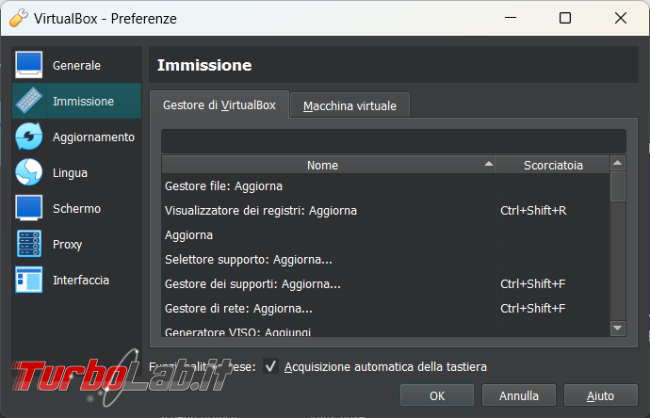Click the scrollbar down arrow
This screenshot has height=418, width=650.
click(x=618, y=328)
